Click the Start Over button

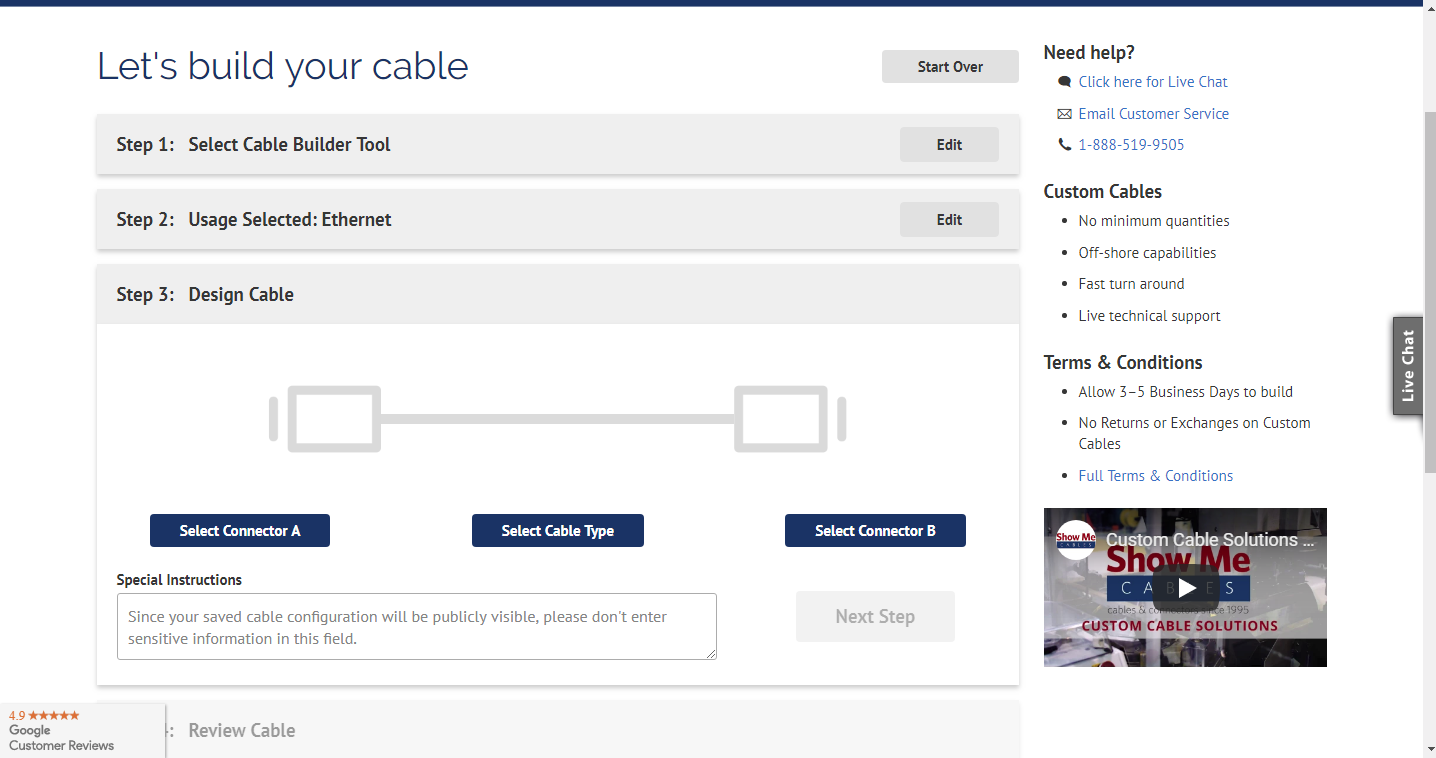pyautogui.click(x=950, y=67)
